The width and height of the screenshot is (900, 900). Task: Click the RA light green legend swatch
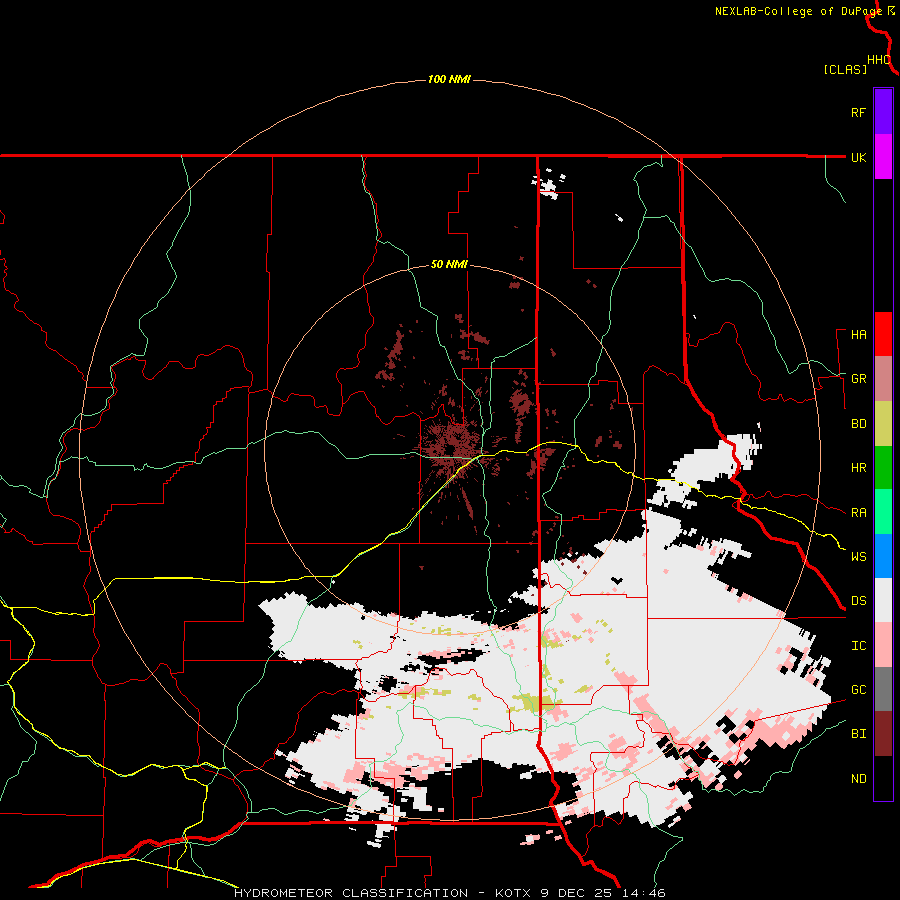[883, 511]
